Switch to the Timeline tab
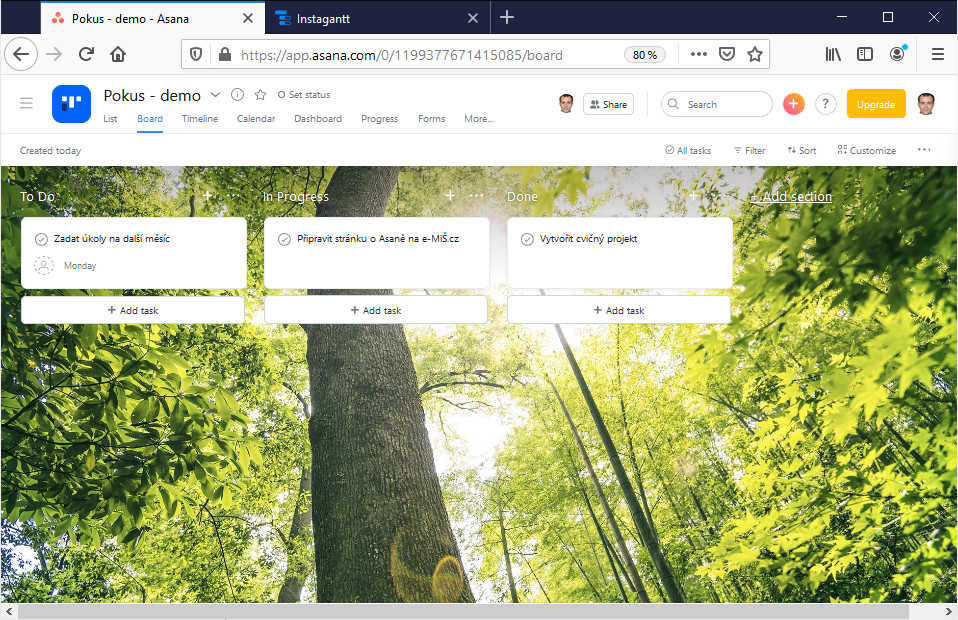The height and width of the screenshot is (620, 958). click(199, 118)
